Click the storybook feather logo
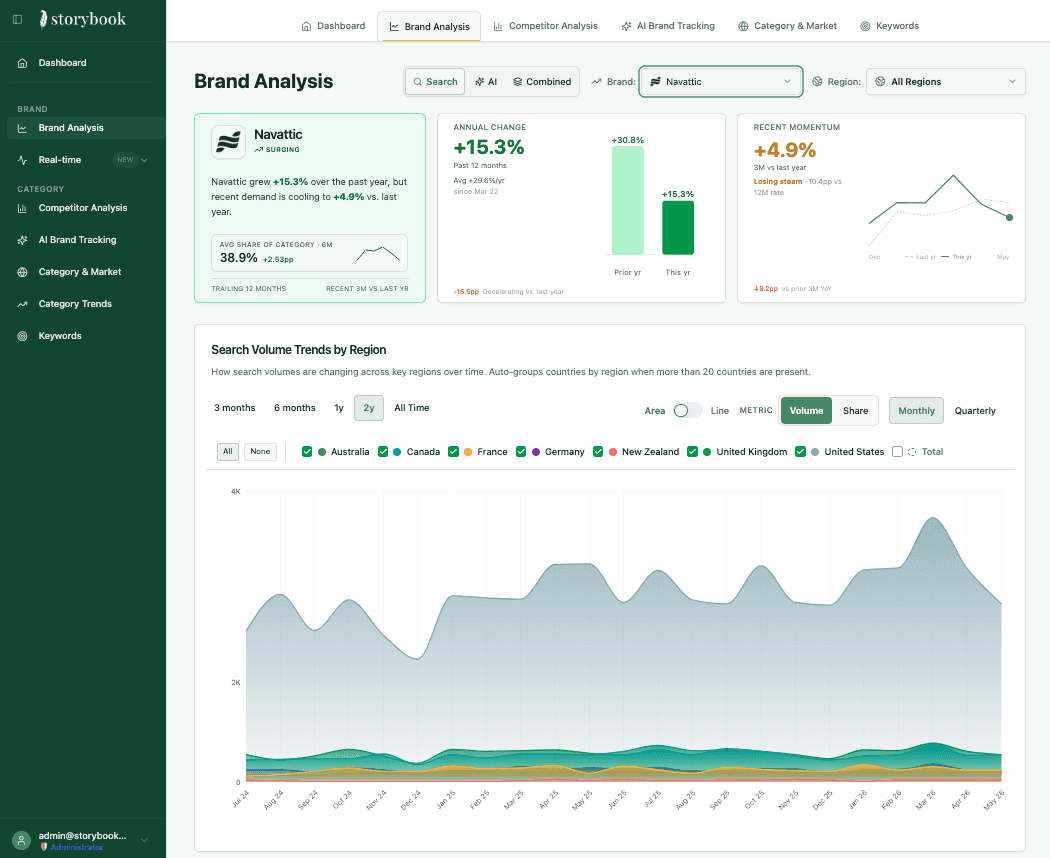 pos(43,19)
